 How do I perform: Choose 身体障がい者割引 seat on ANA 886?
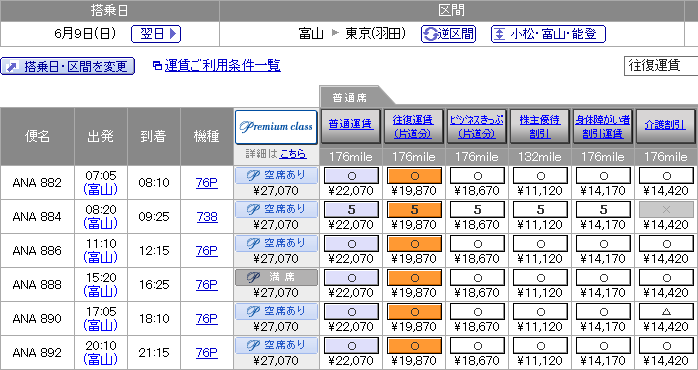(x=603, y=244)
